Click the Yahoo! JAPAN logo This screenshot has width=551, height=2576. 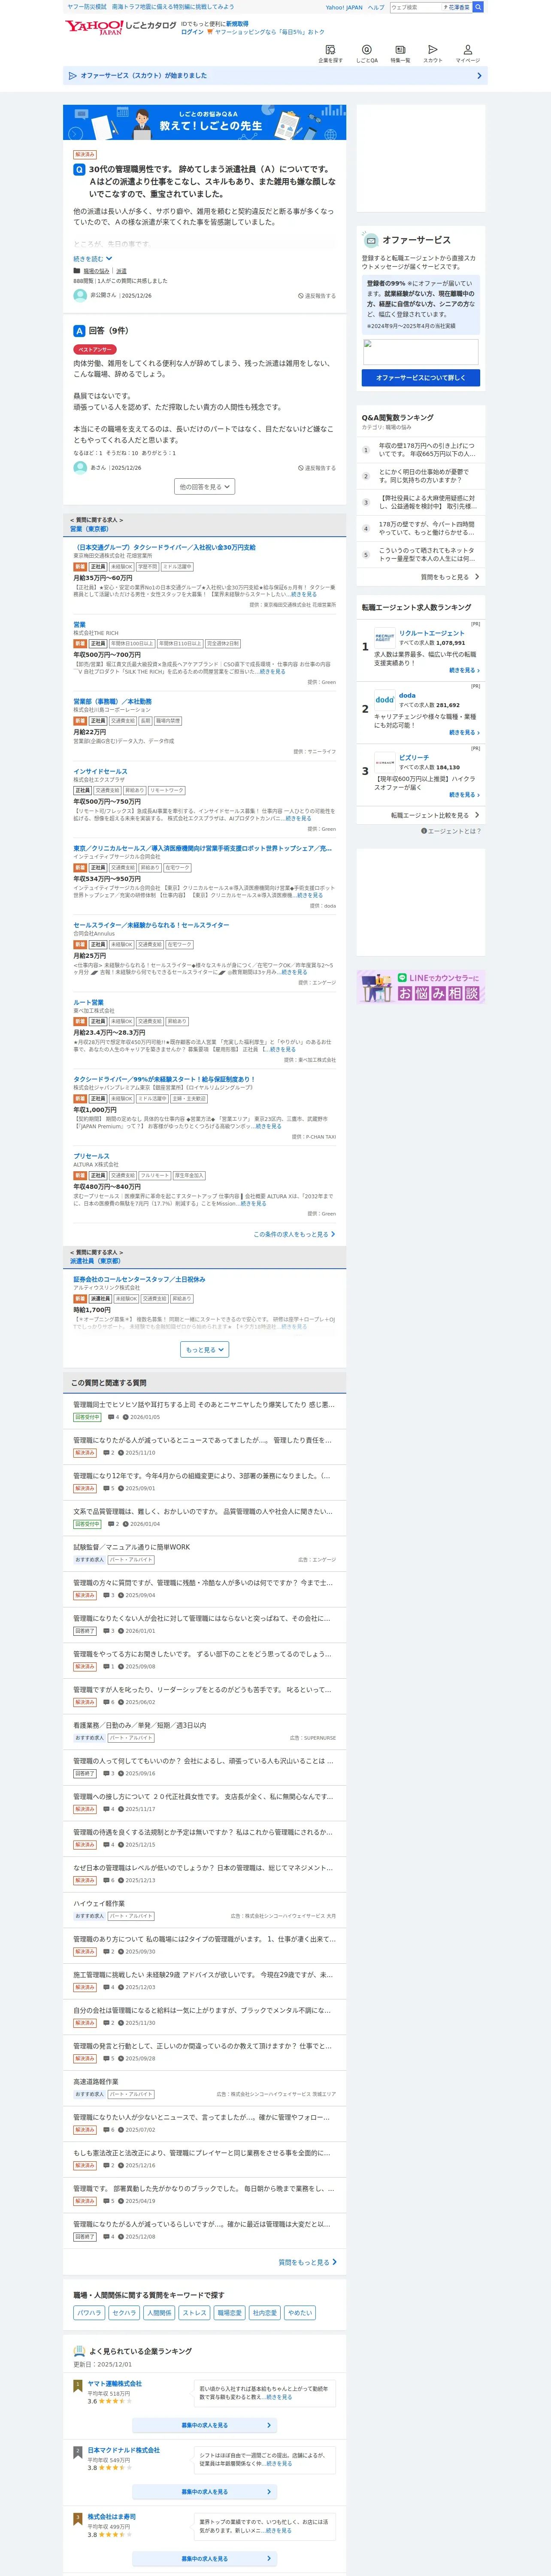tap(94, 27)
